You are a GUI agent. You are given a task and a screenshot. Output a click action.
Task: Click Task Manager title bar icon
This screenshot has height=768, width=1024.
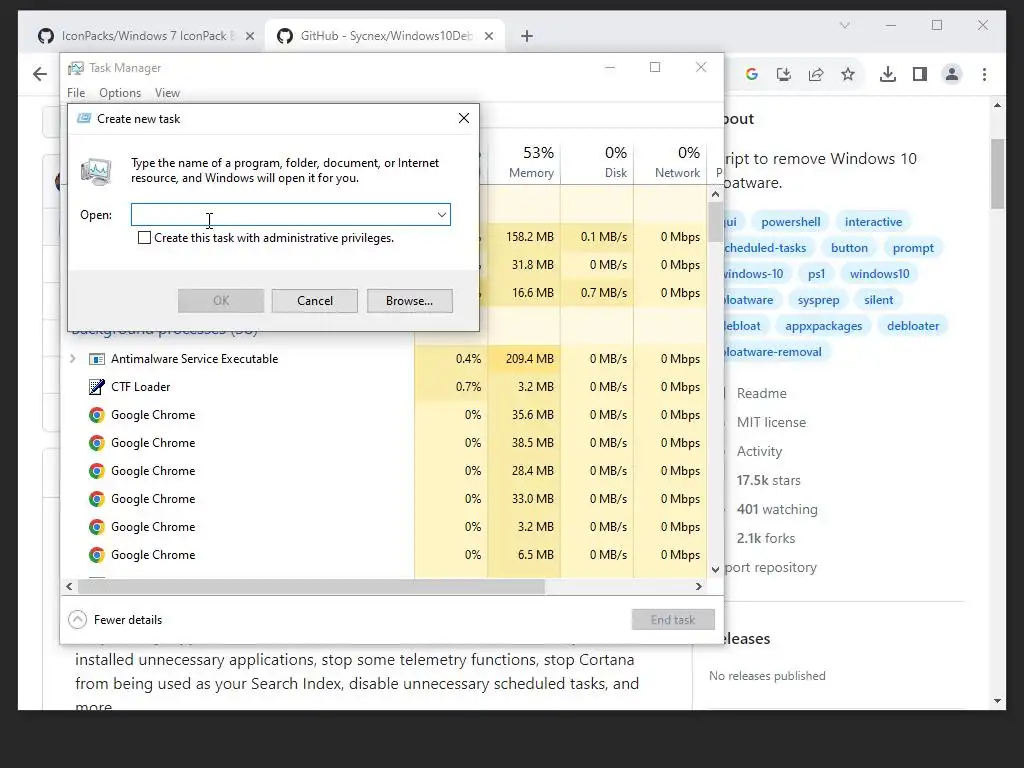click(76, 68)
